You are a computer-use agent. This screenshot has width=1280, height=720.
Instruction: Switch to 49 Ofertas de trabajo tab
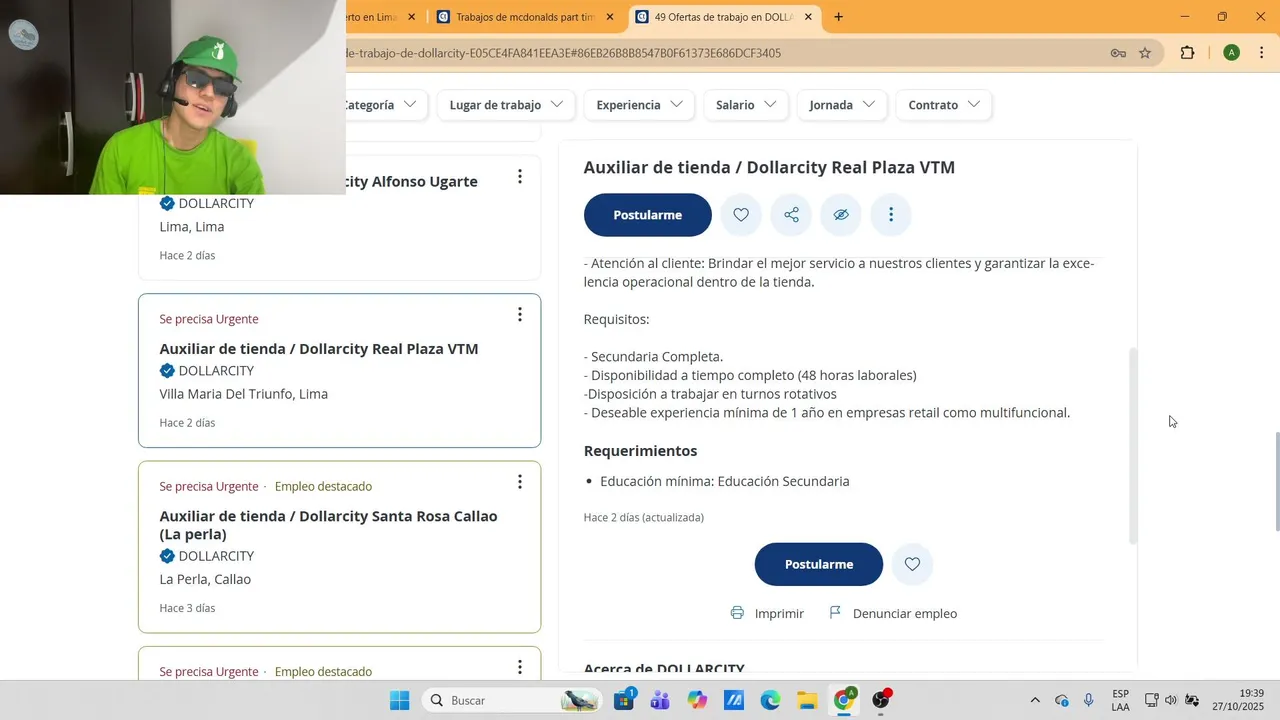click(724, 17)
